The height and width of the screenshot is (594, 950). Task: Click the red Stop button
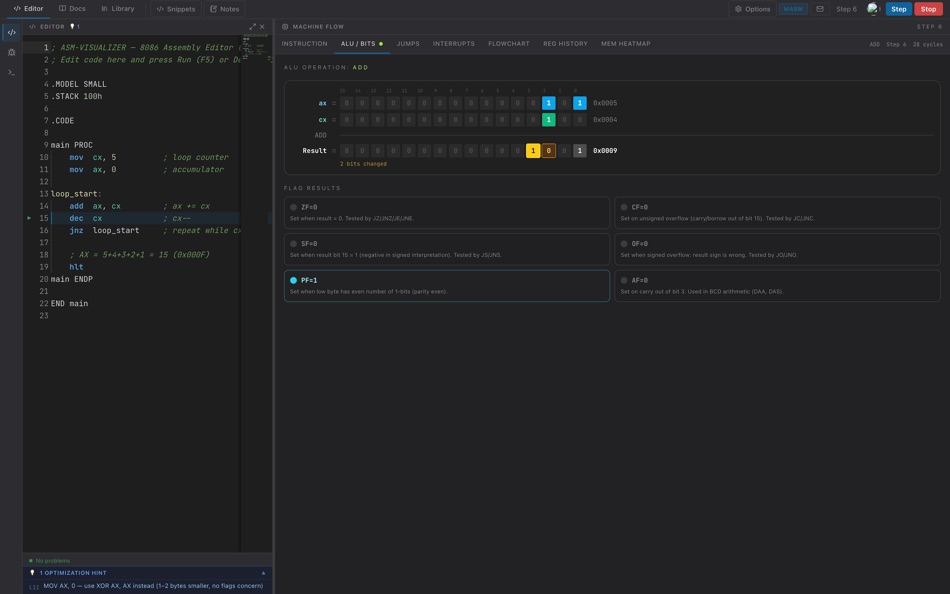[928, 9]
